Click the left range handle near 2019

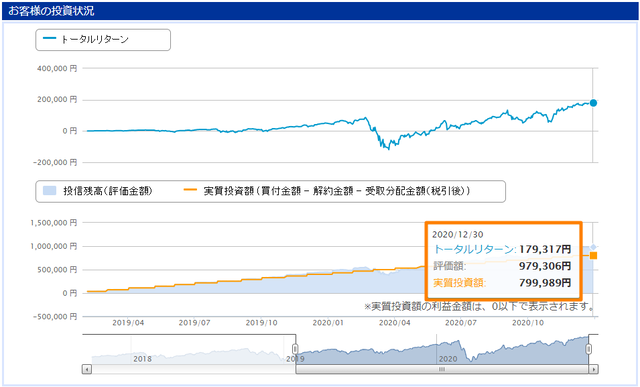coord(295,349)
